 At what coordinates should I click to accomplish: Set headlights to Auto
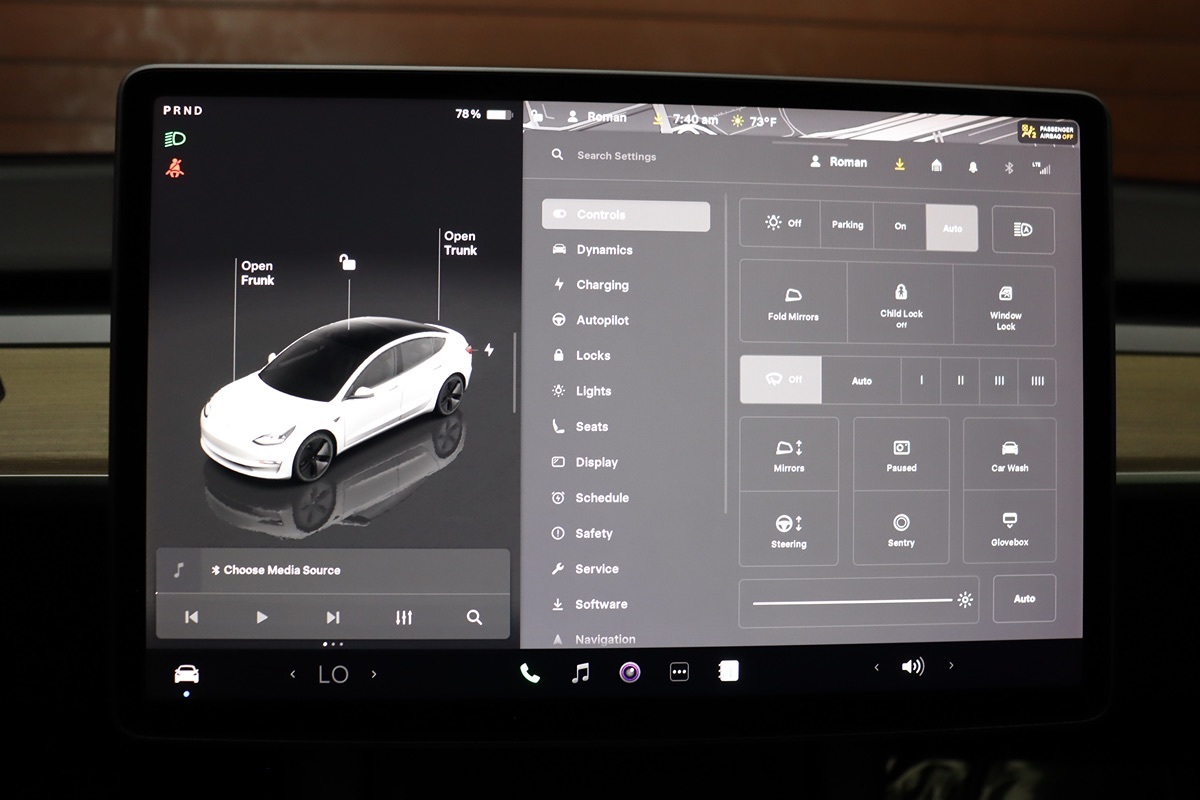pos(952,228)
